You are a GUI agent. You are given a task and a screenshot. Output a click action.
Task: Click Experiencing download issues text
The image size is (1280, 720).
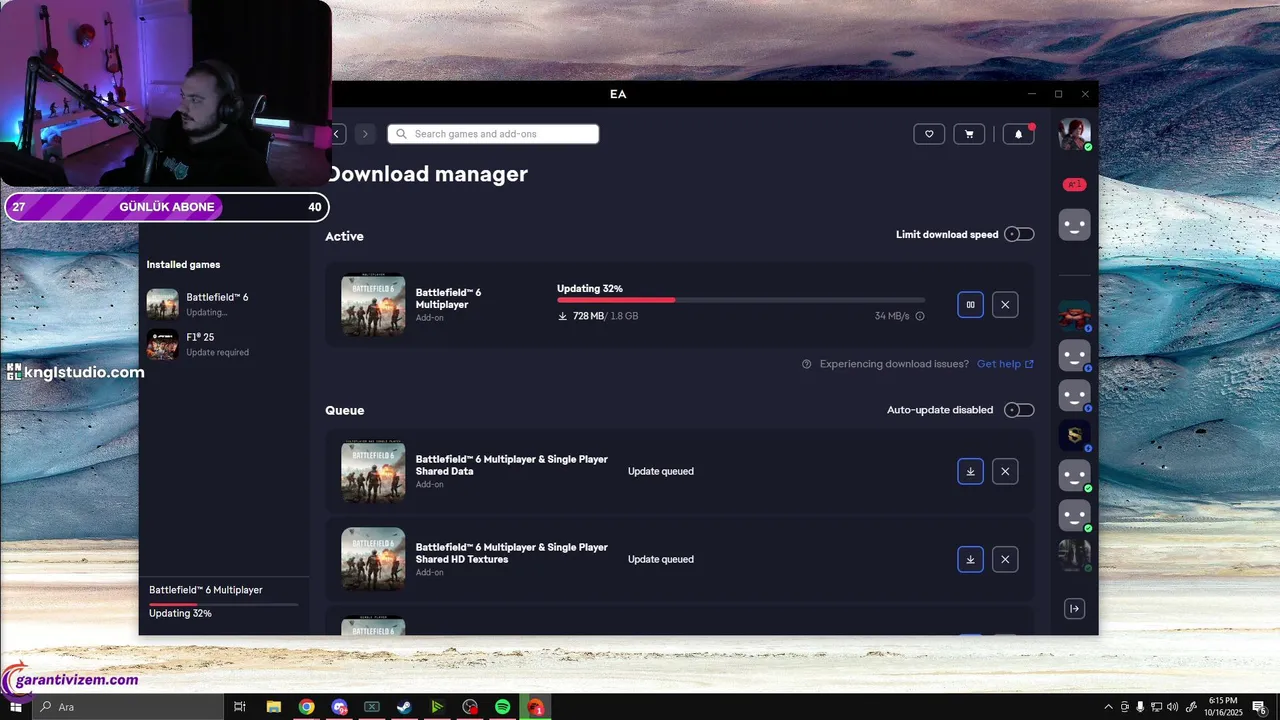pos(894,364)
